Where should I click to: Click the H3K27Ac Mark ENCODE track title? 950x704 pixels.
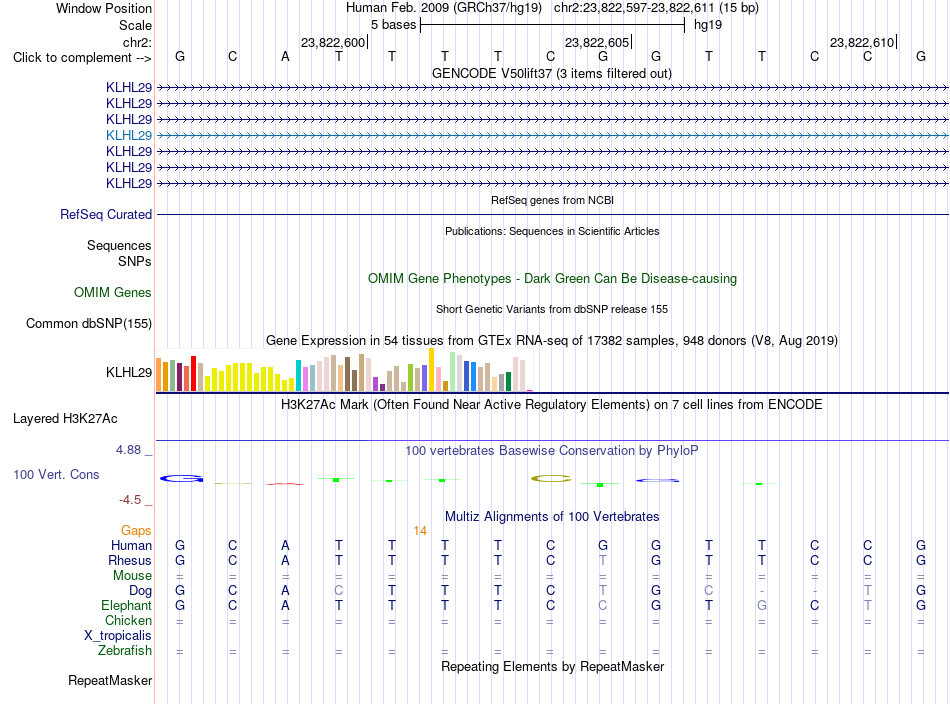click(551, 405)
